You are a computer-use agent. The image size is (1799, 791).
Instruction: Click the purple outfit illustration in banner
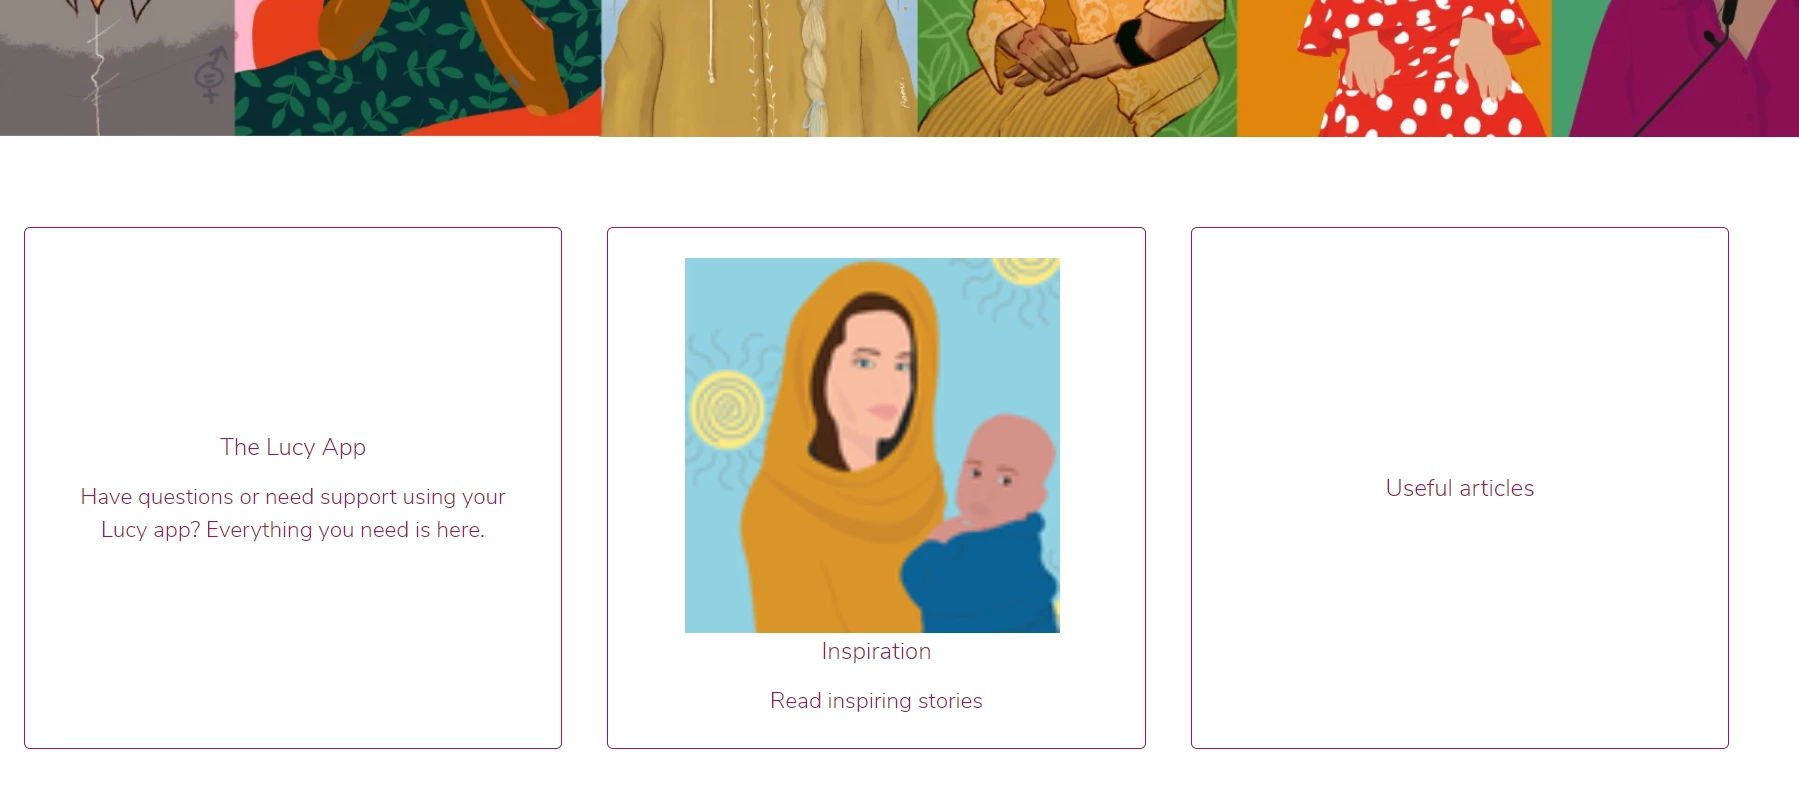pyautogui.click(x=1675, y=68)
